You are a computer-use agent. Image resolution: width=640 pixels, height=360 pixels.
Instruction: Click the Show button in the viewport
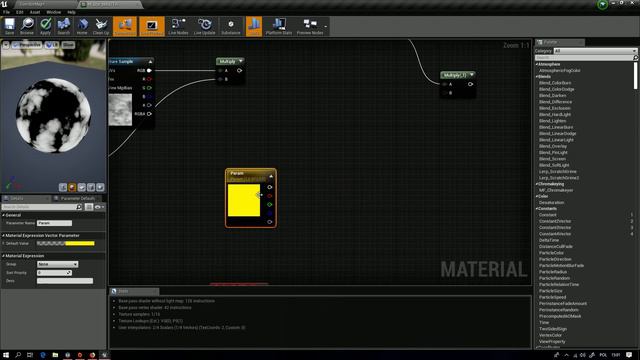tap(69, 45)
